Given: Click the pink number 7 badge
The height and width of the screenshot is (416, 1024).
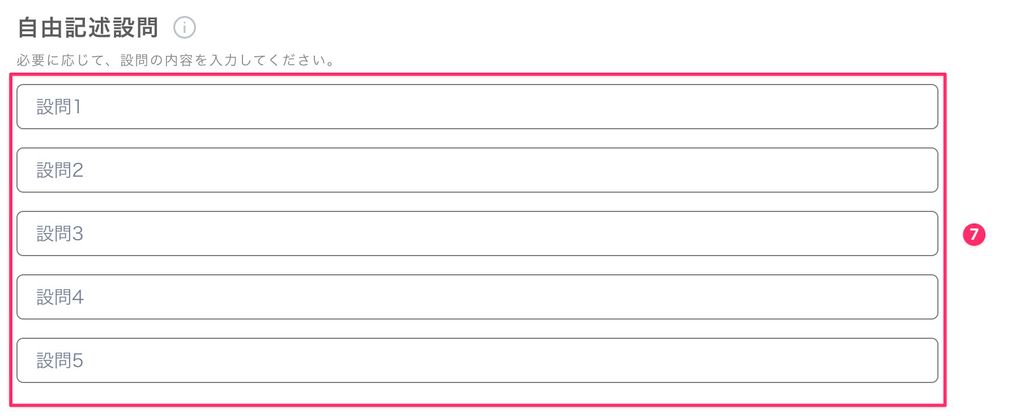Looking at the screenshot, I should (x=975, y=234).
